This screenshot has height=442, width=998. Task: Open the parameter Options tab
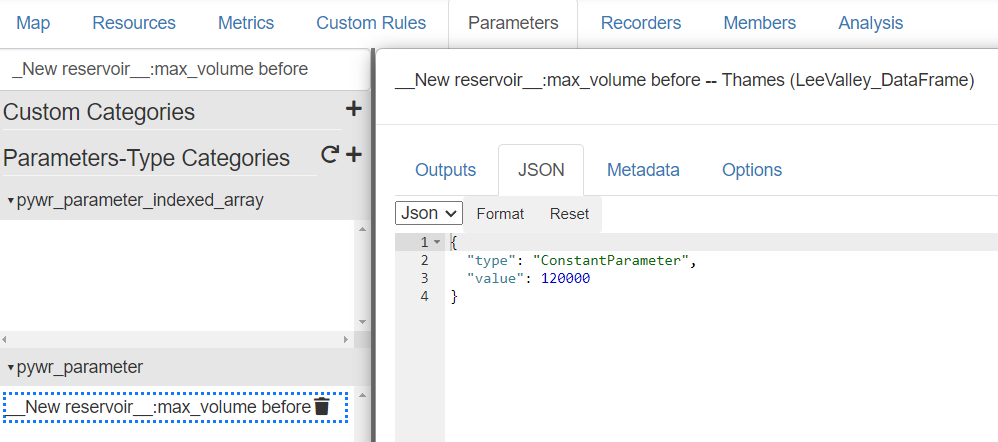pyautogui.click(x=752, y=170)
